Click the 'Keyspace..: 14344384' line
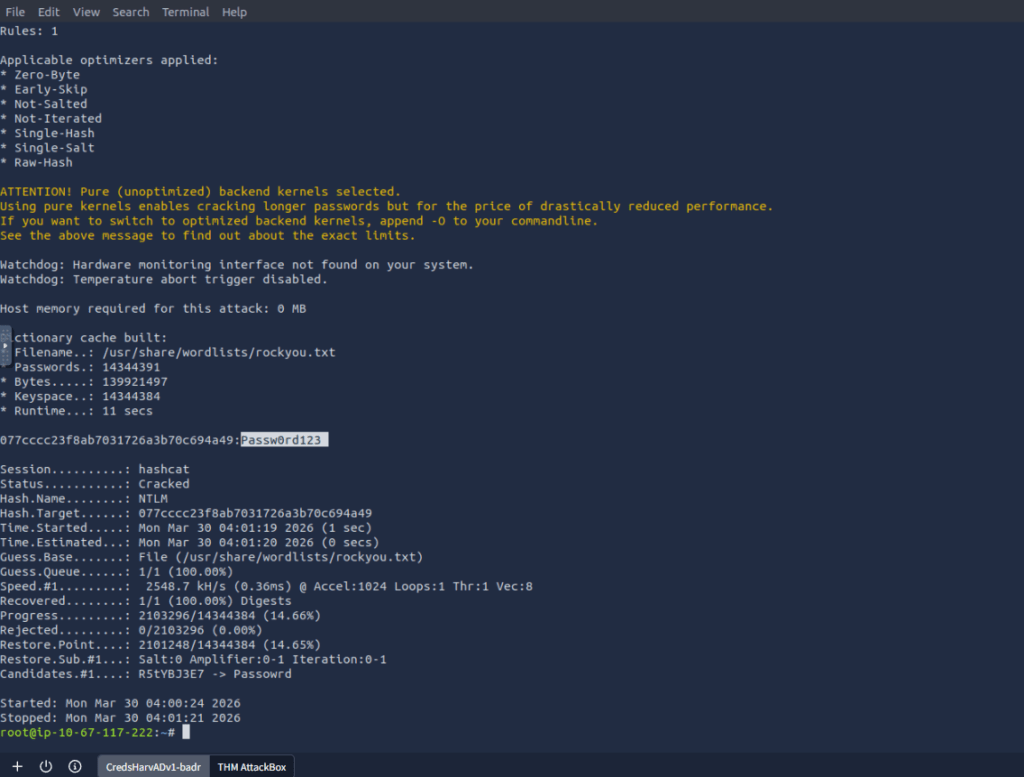The image size is (1024, 777). (80, 396)
